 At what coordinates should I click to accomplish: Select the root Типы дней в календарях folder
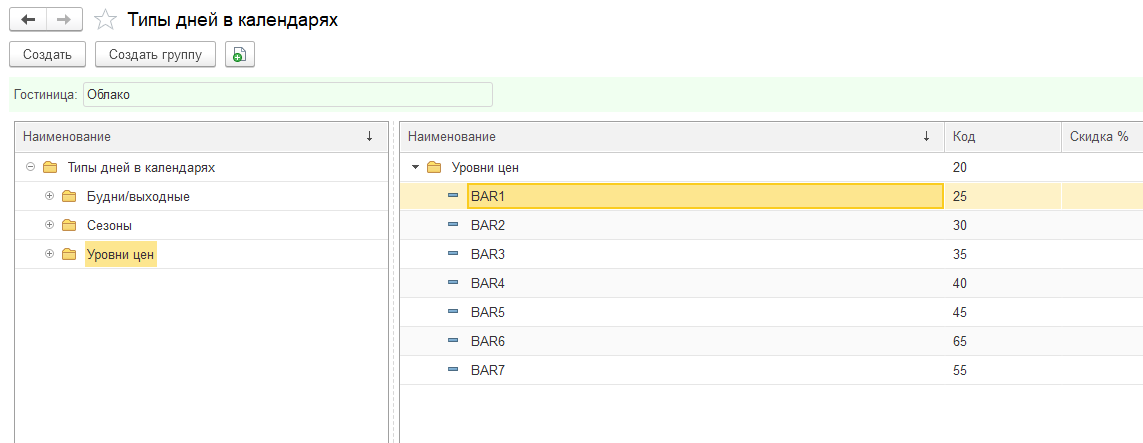(141, 168)
